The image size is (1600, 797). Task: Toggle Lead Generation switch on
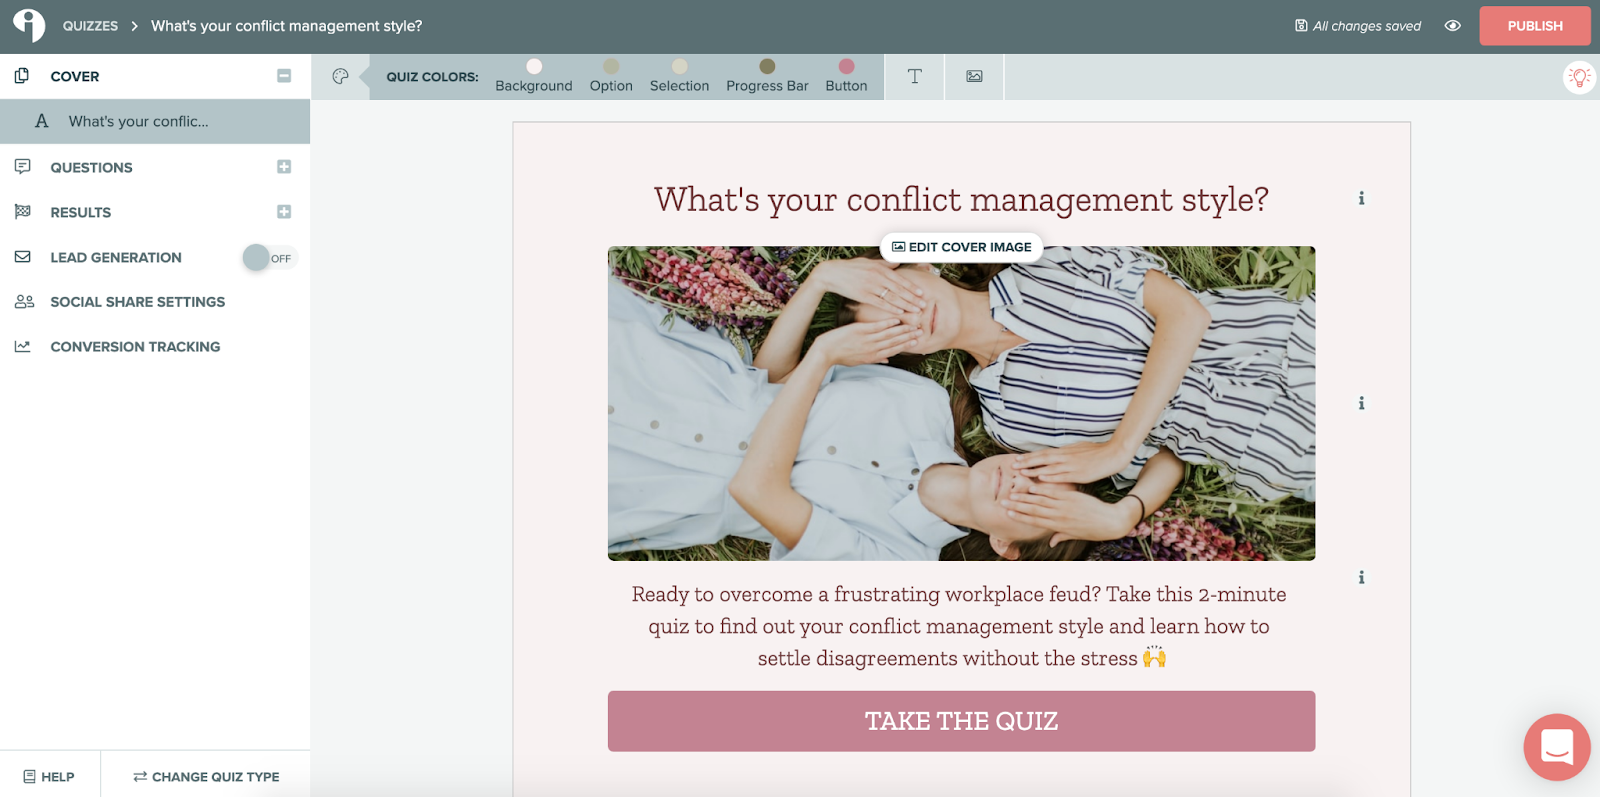coord(270,258)
